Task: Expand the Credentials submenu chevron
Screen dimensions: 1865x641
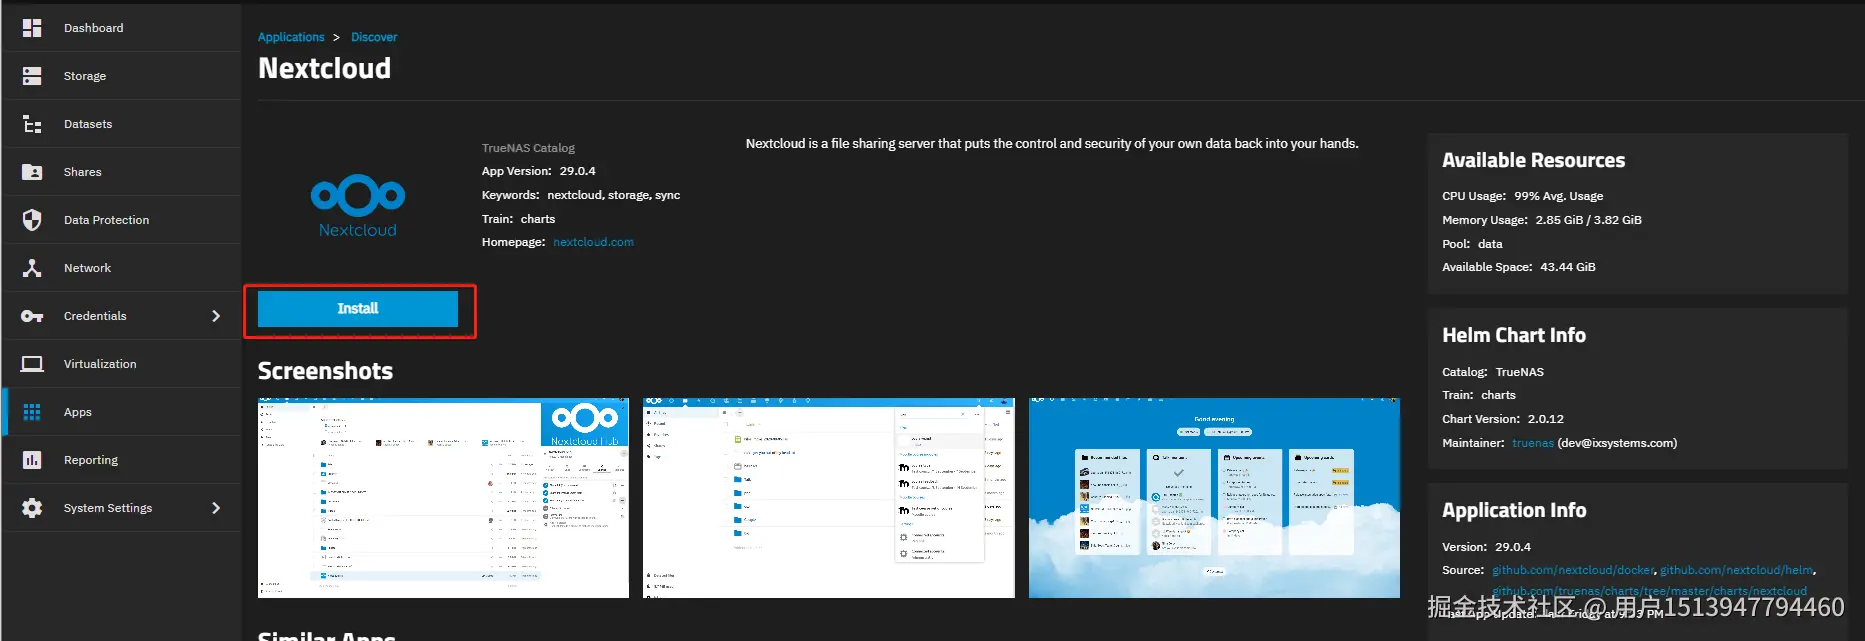Action: pyautogui.click(x=216, y=316)
